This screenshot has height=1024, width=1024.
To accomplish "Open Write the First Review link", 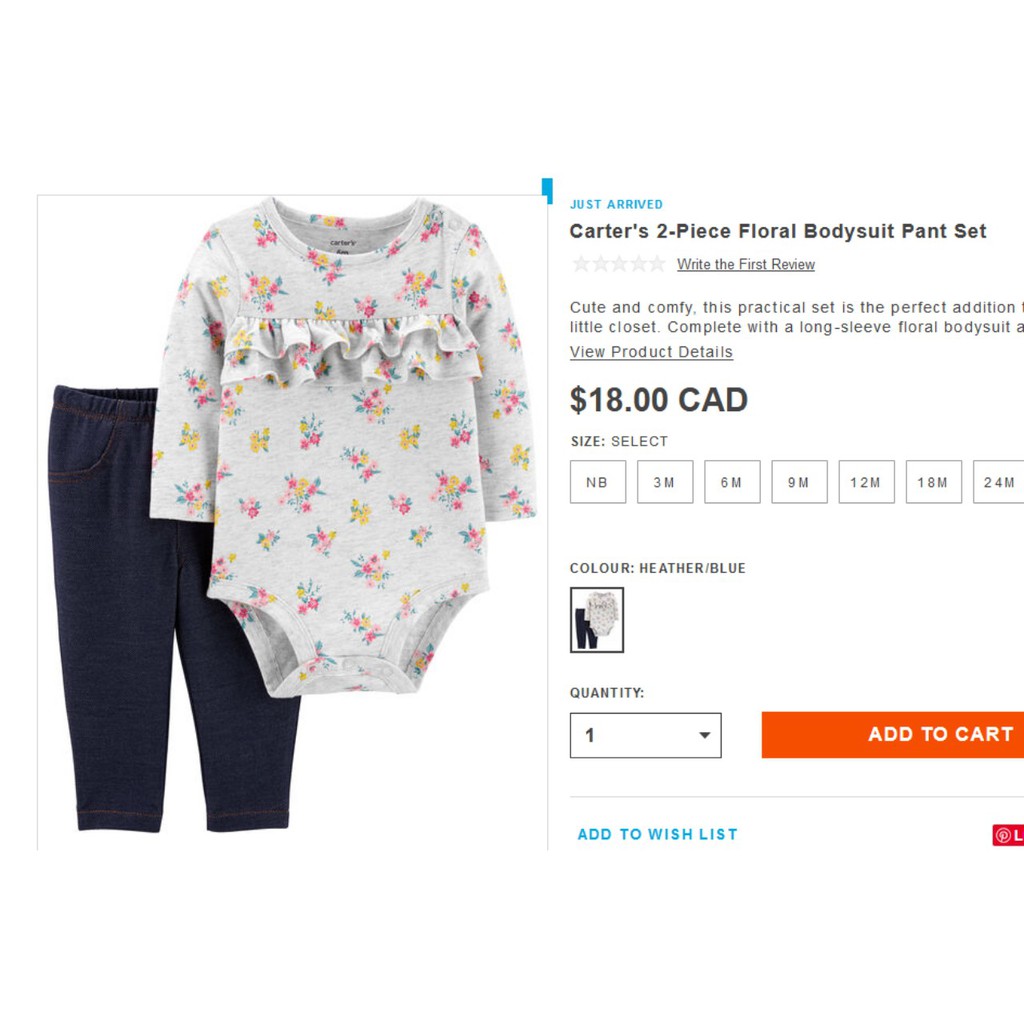I will [745, 265].
